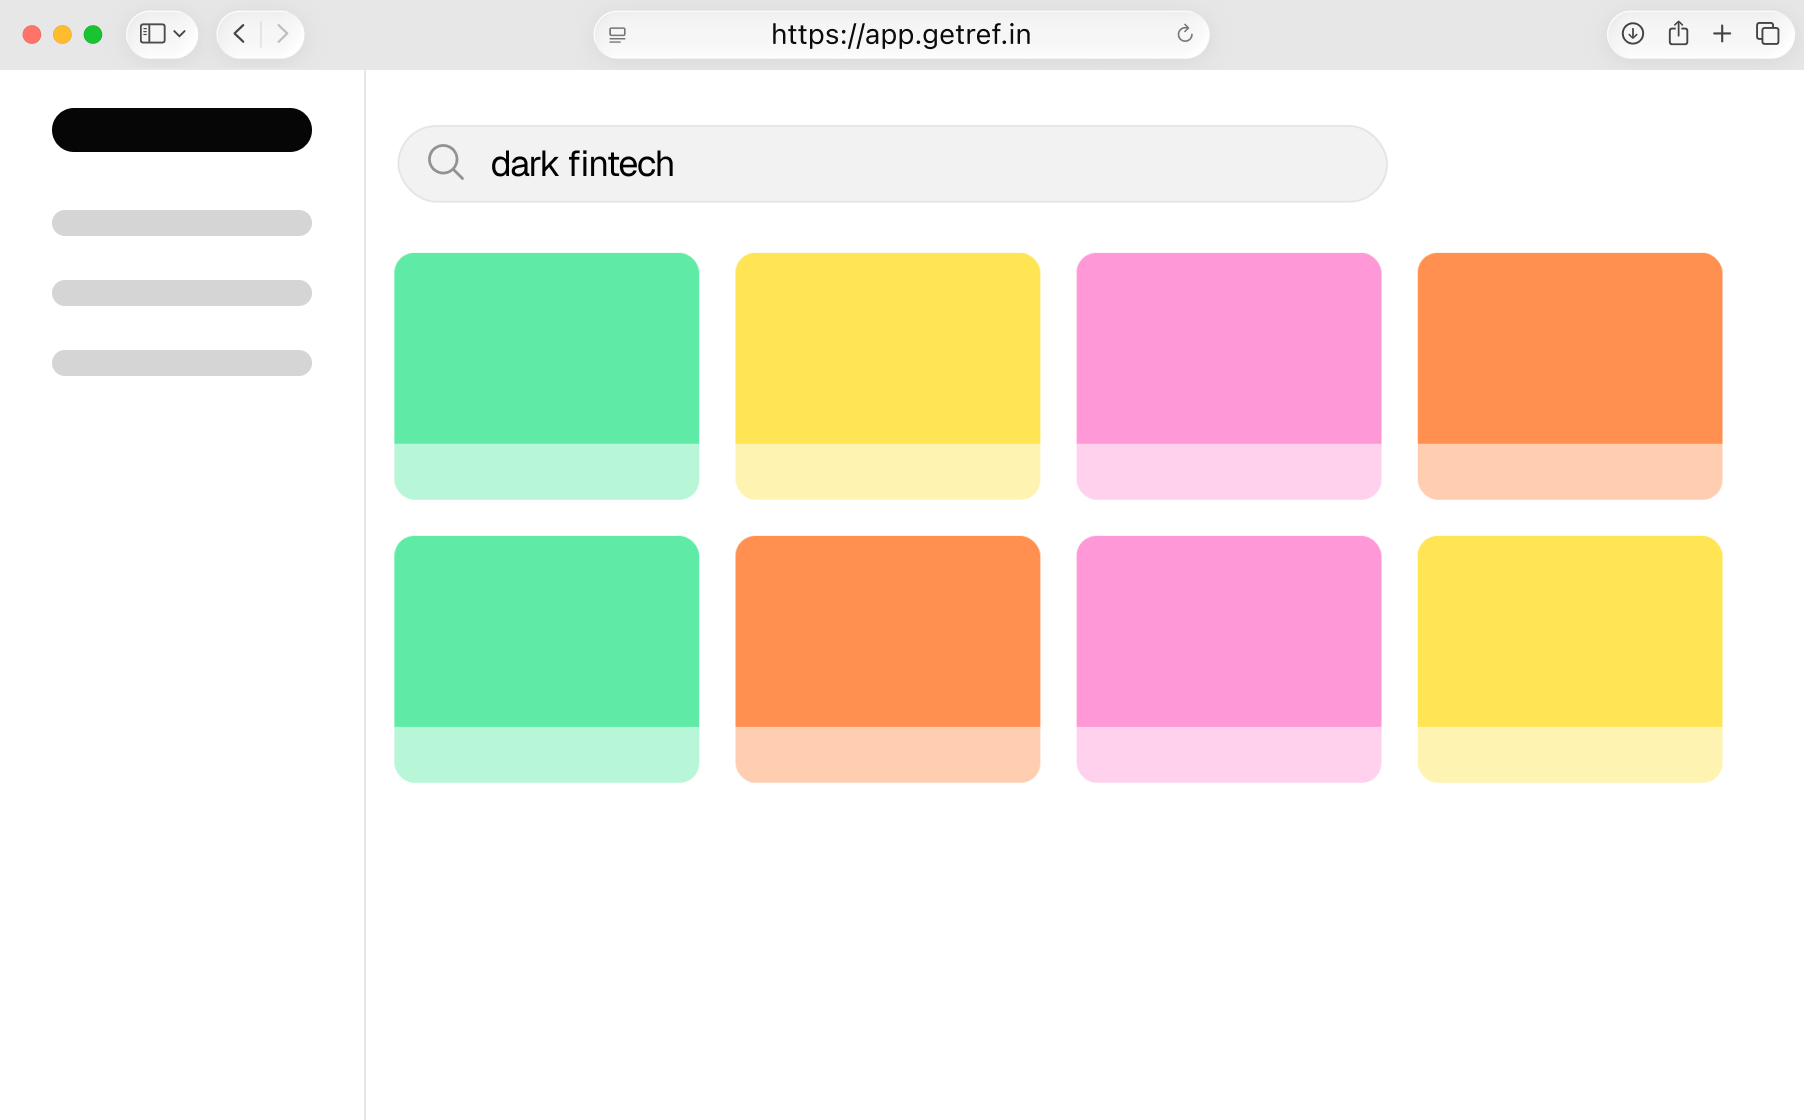Close the window with the red button
Viewport: 1804px width, 1120px height.
coord(32,35)
